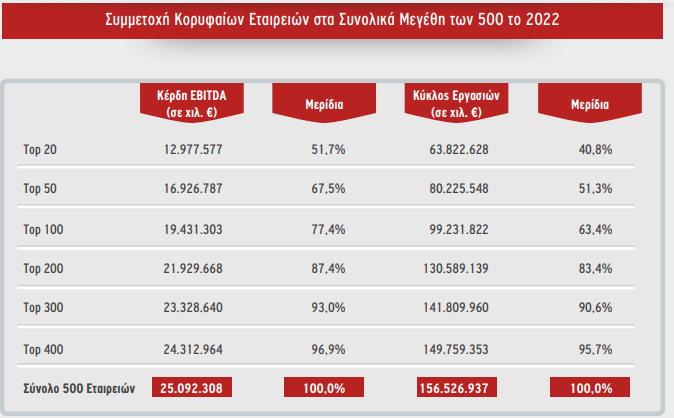The image size is (674, 418).
Task: Click the 51,7% share cell
Action: (328, 149)
